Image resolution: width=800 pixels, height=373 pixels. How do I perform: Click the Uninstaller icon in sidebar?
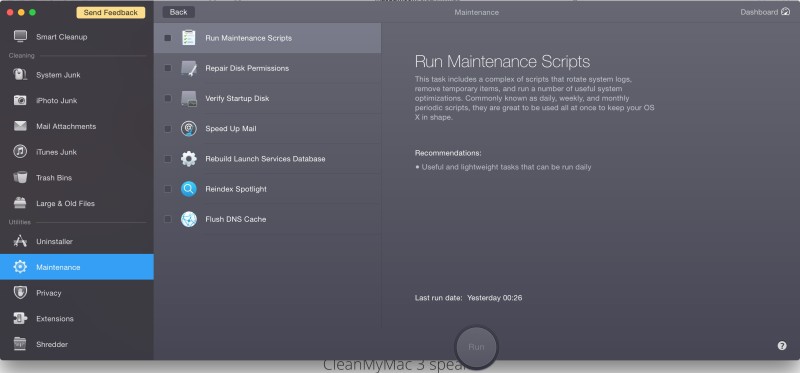click(20, 241)
